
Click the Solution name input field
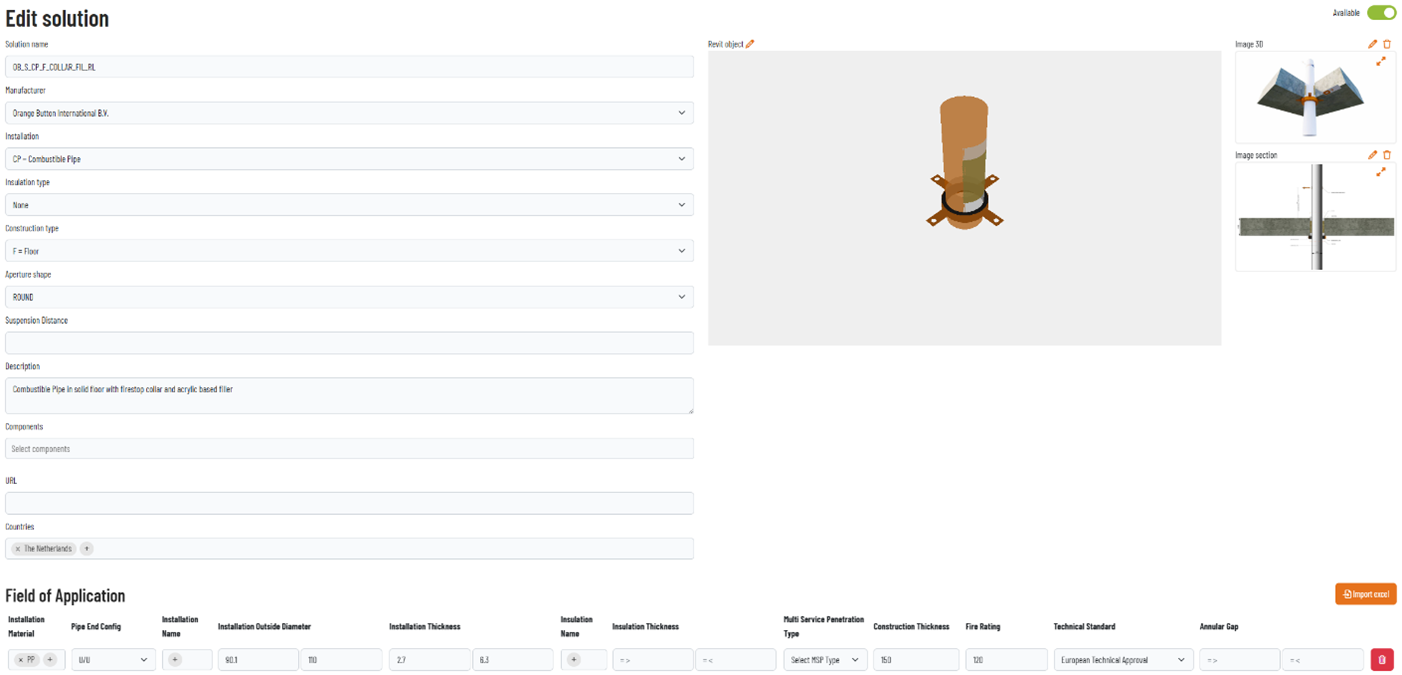tap(349, 67)
